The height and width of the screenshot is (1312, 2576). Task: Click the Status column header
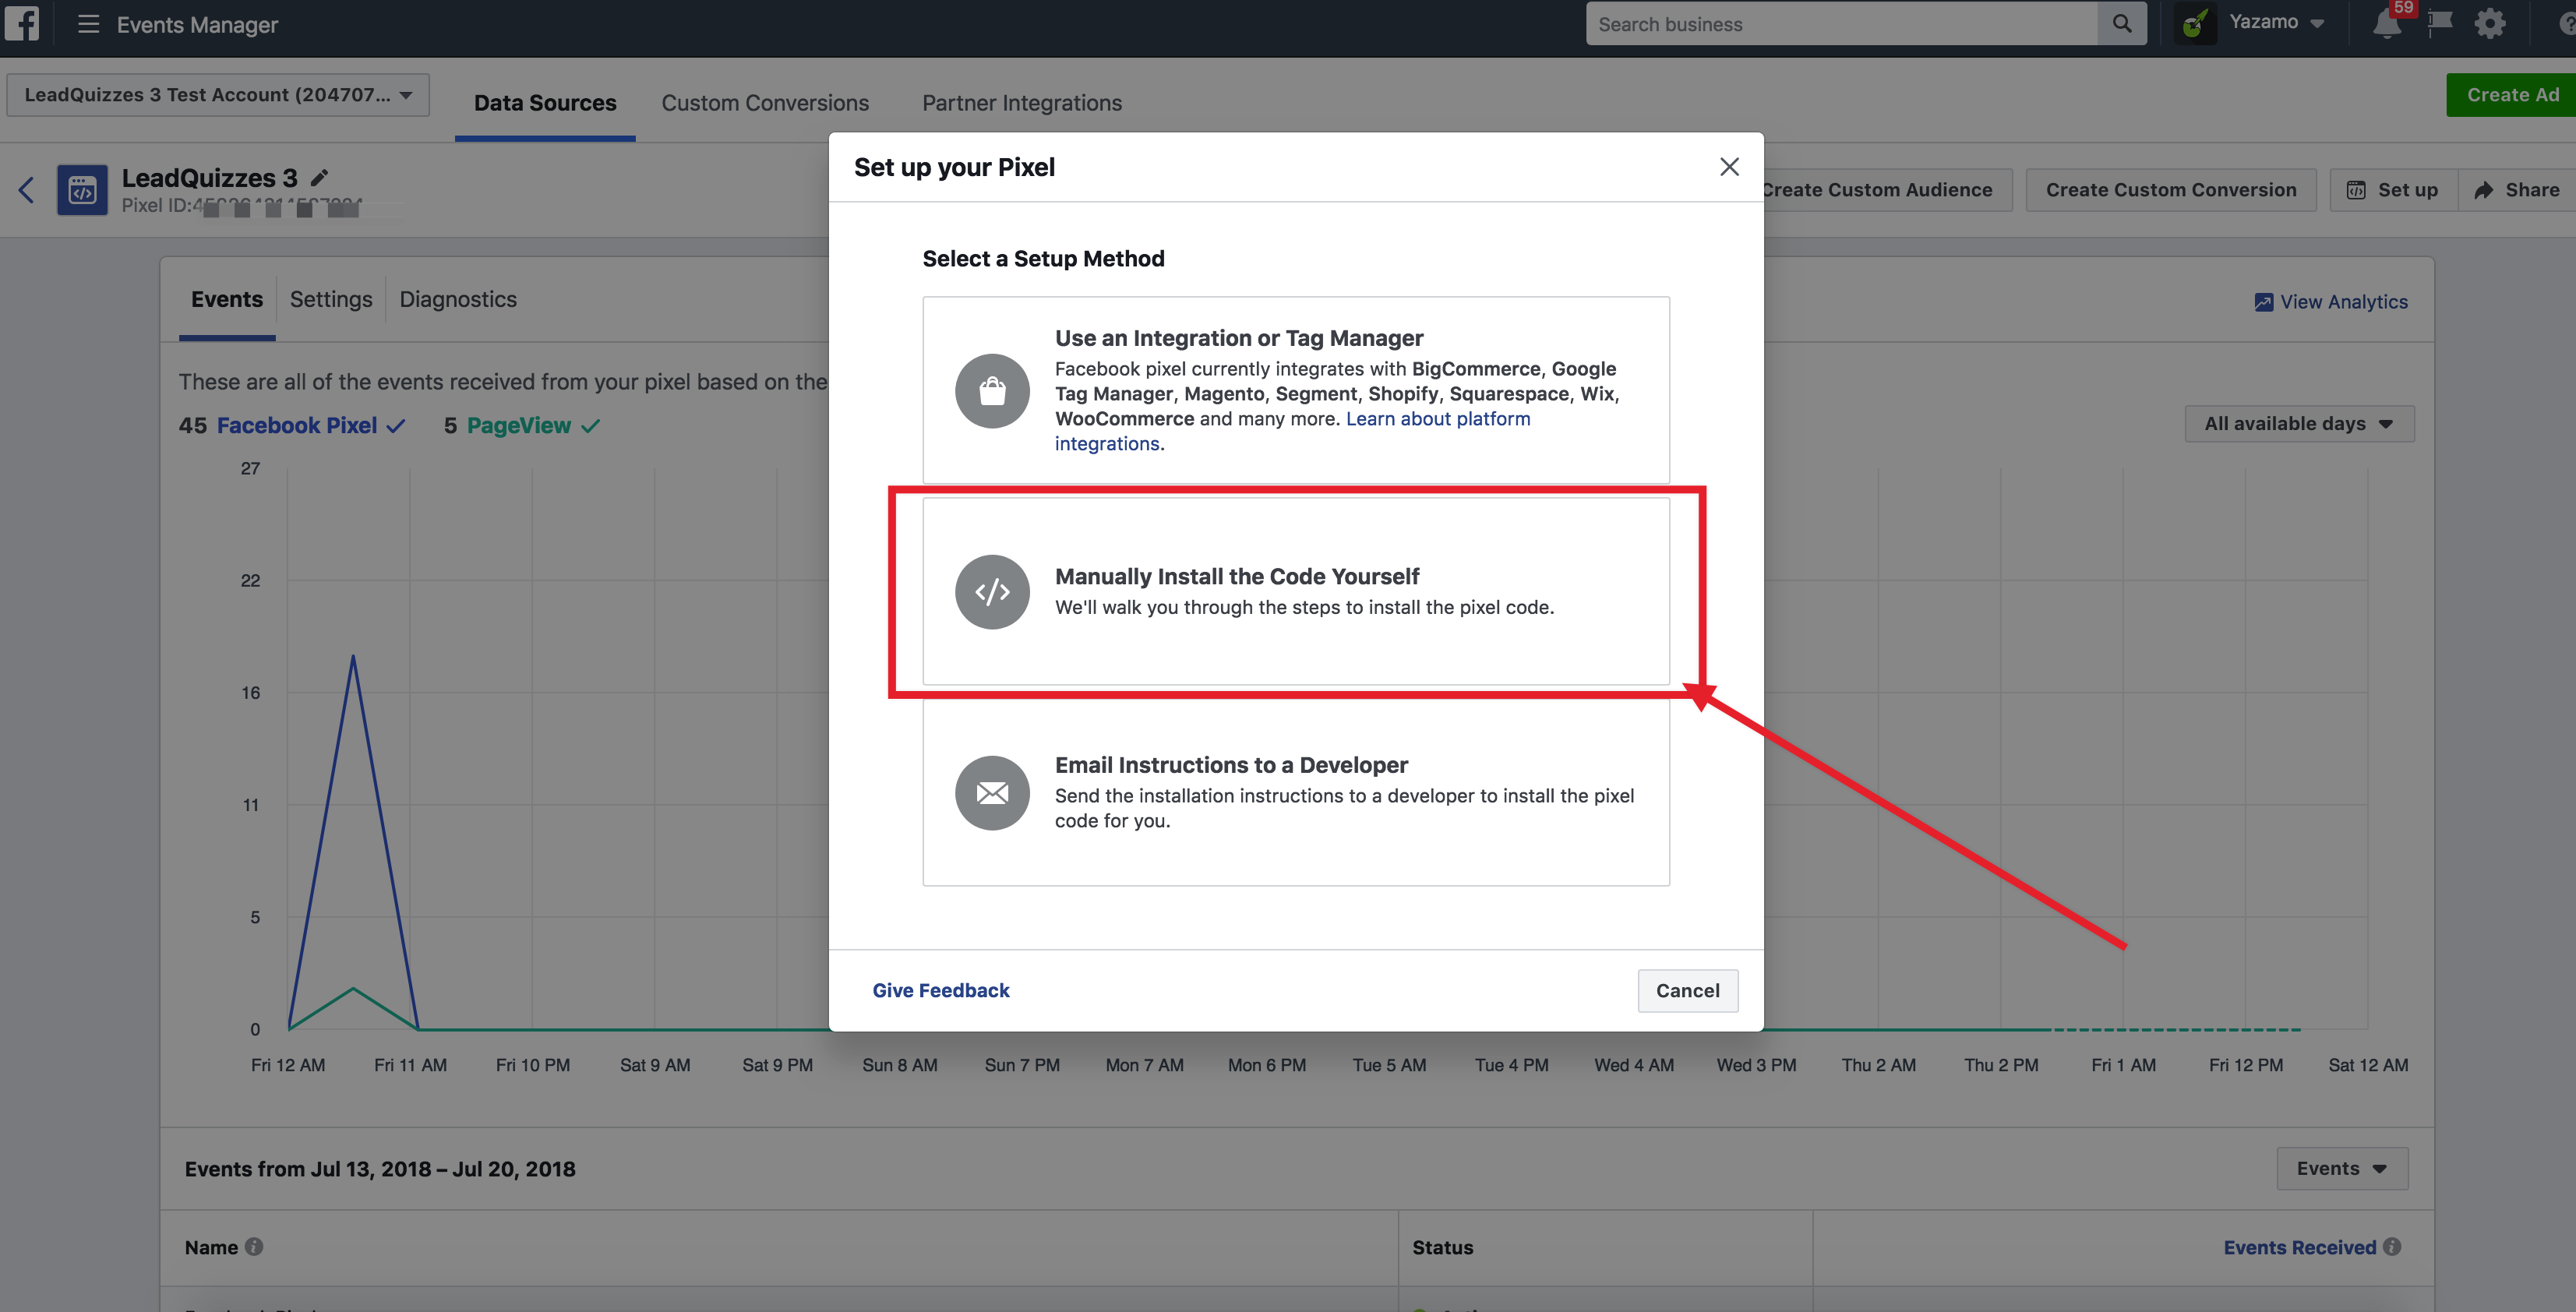[1442, 1247]
